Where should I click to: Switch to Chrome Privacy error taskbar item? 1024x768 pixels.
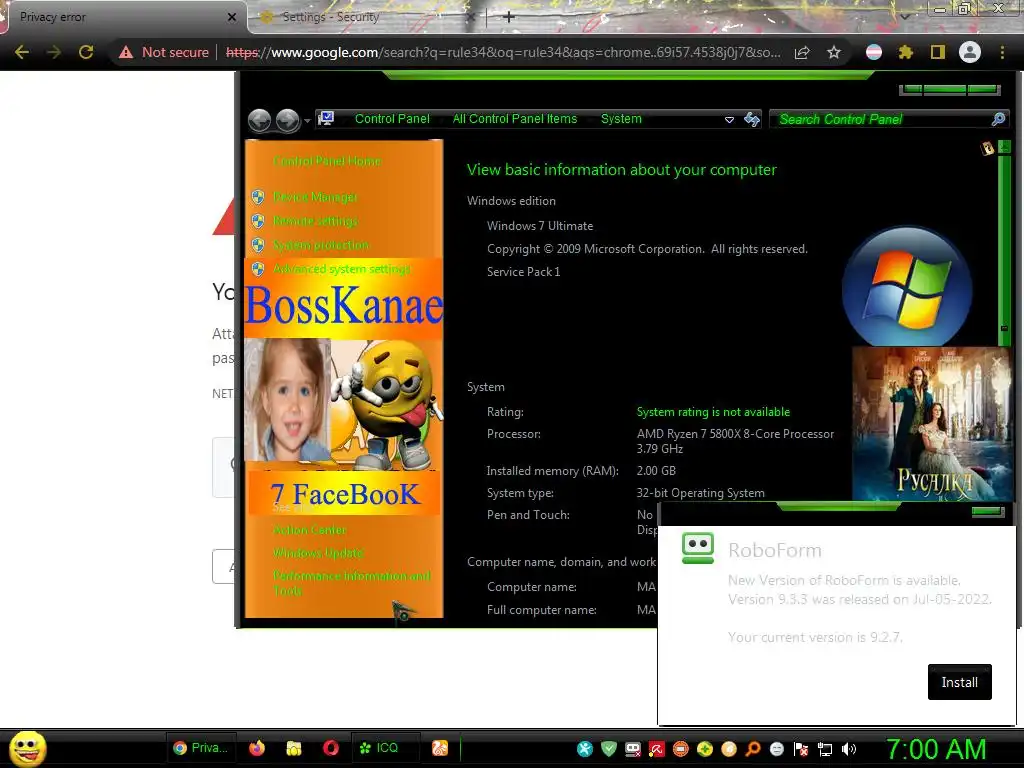[x=200, y=748]
